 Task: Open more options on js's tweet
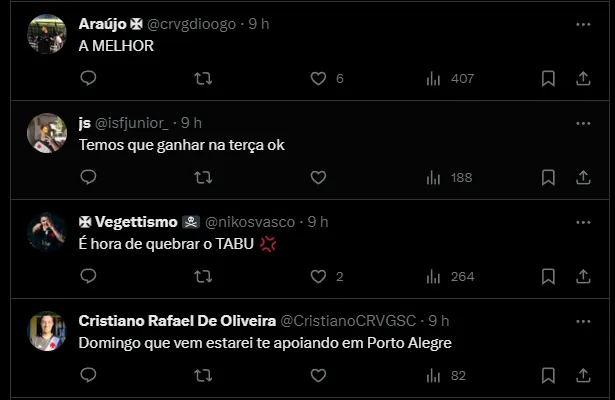[583, 123]
